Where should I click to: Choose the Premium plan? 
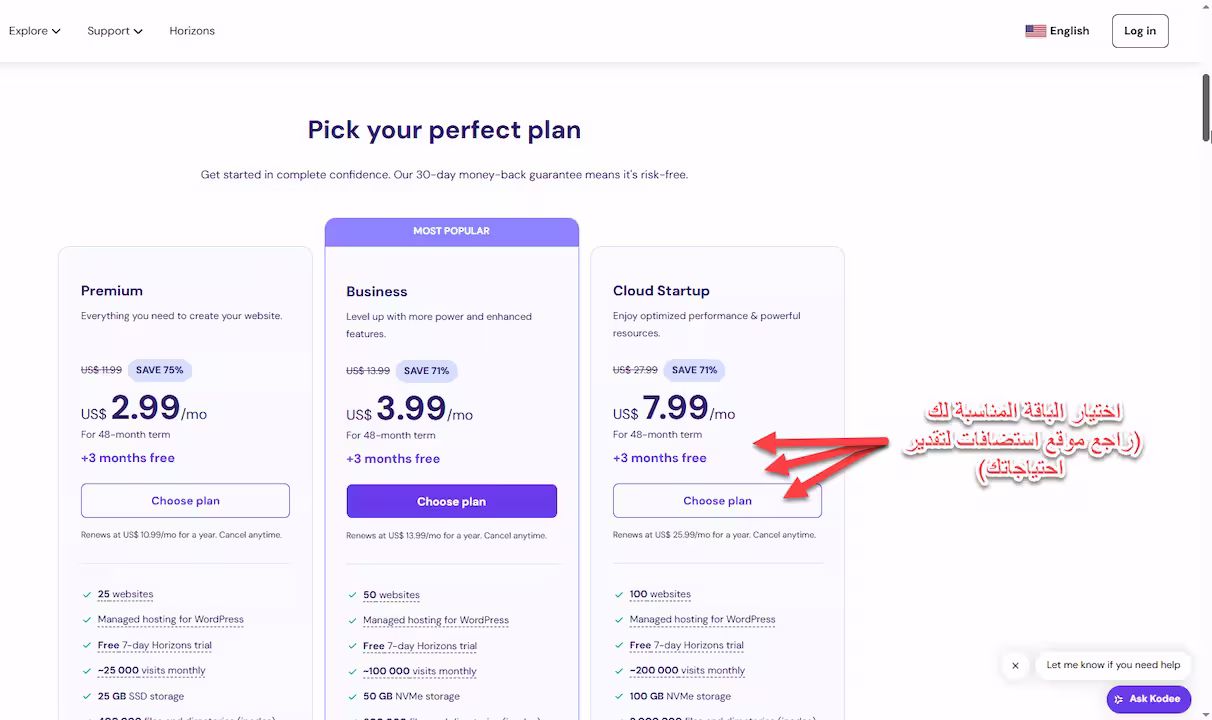pos(185,501)
